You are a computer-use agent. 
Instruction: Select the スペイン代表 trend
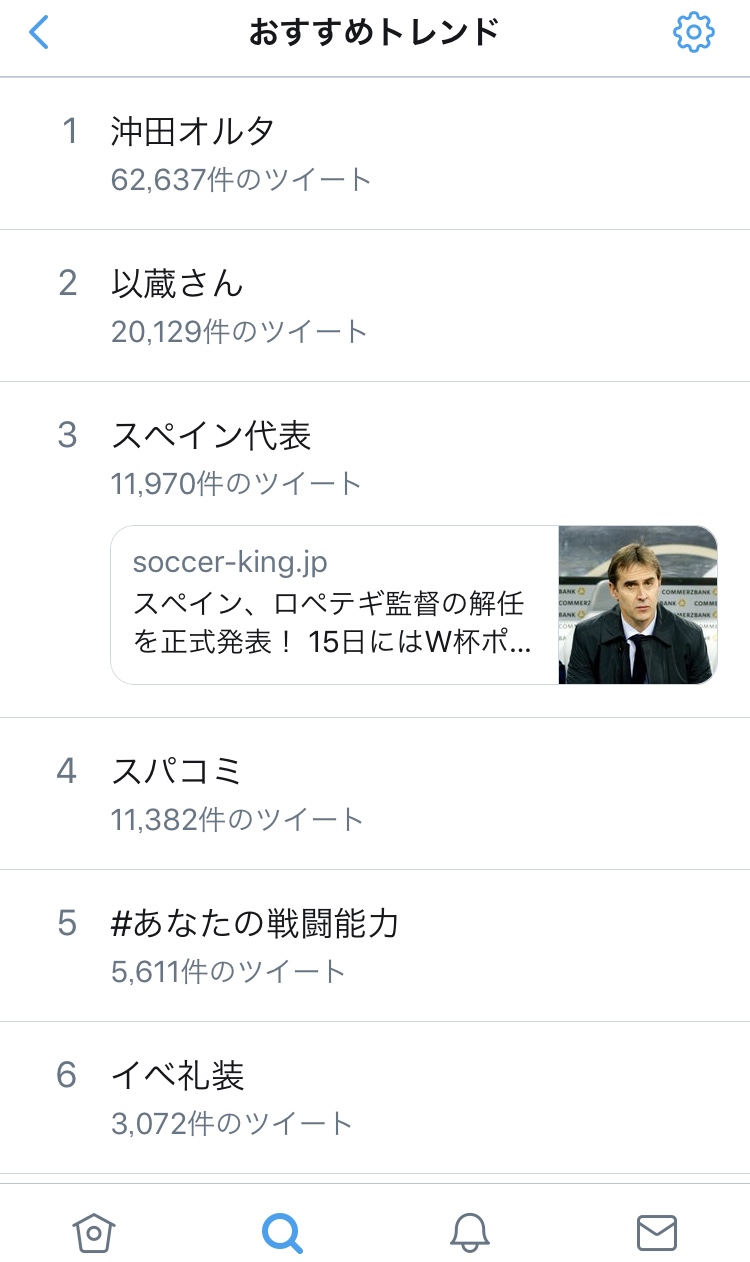coord(211,436)
